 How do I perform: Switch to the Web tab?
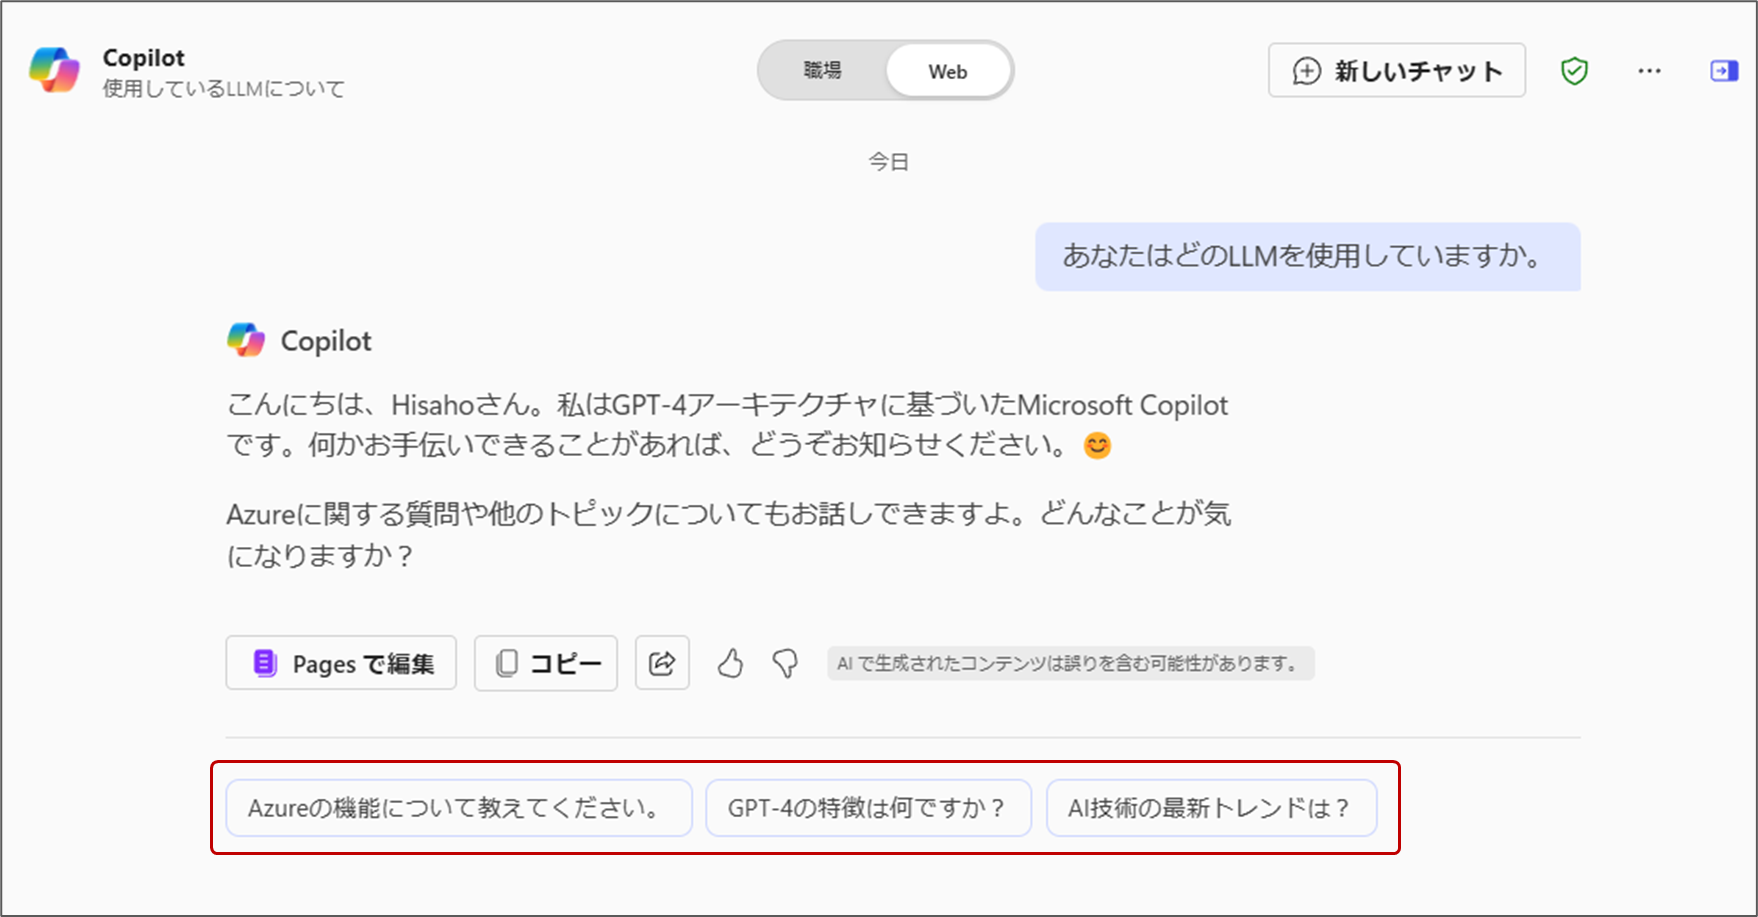point(948,72)
